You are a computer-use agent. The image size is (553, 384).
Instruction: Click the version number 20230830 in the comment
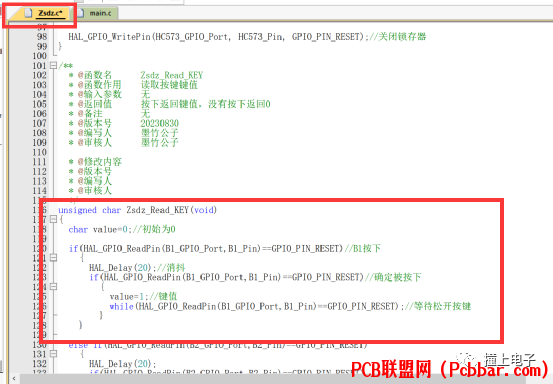coord(159,123)
